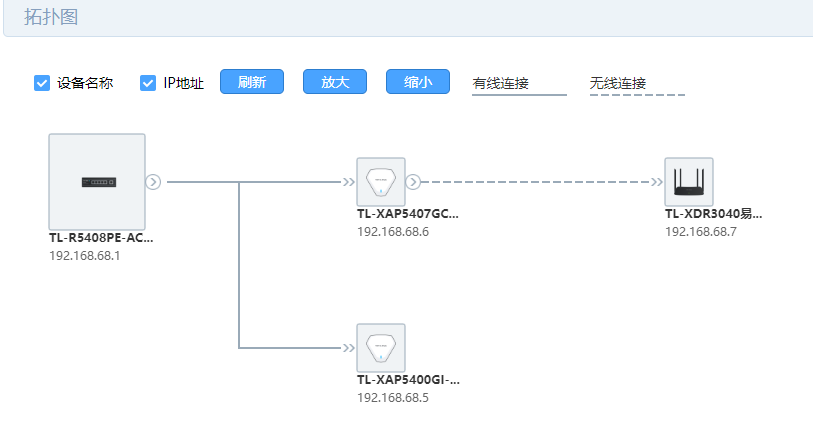This screenshot has width=813, height=425.
Task: Click the IP address 192.168.68.7
Action: 701,232
